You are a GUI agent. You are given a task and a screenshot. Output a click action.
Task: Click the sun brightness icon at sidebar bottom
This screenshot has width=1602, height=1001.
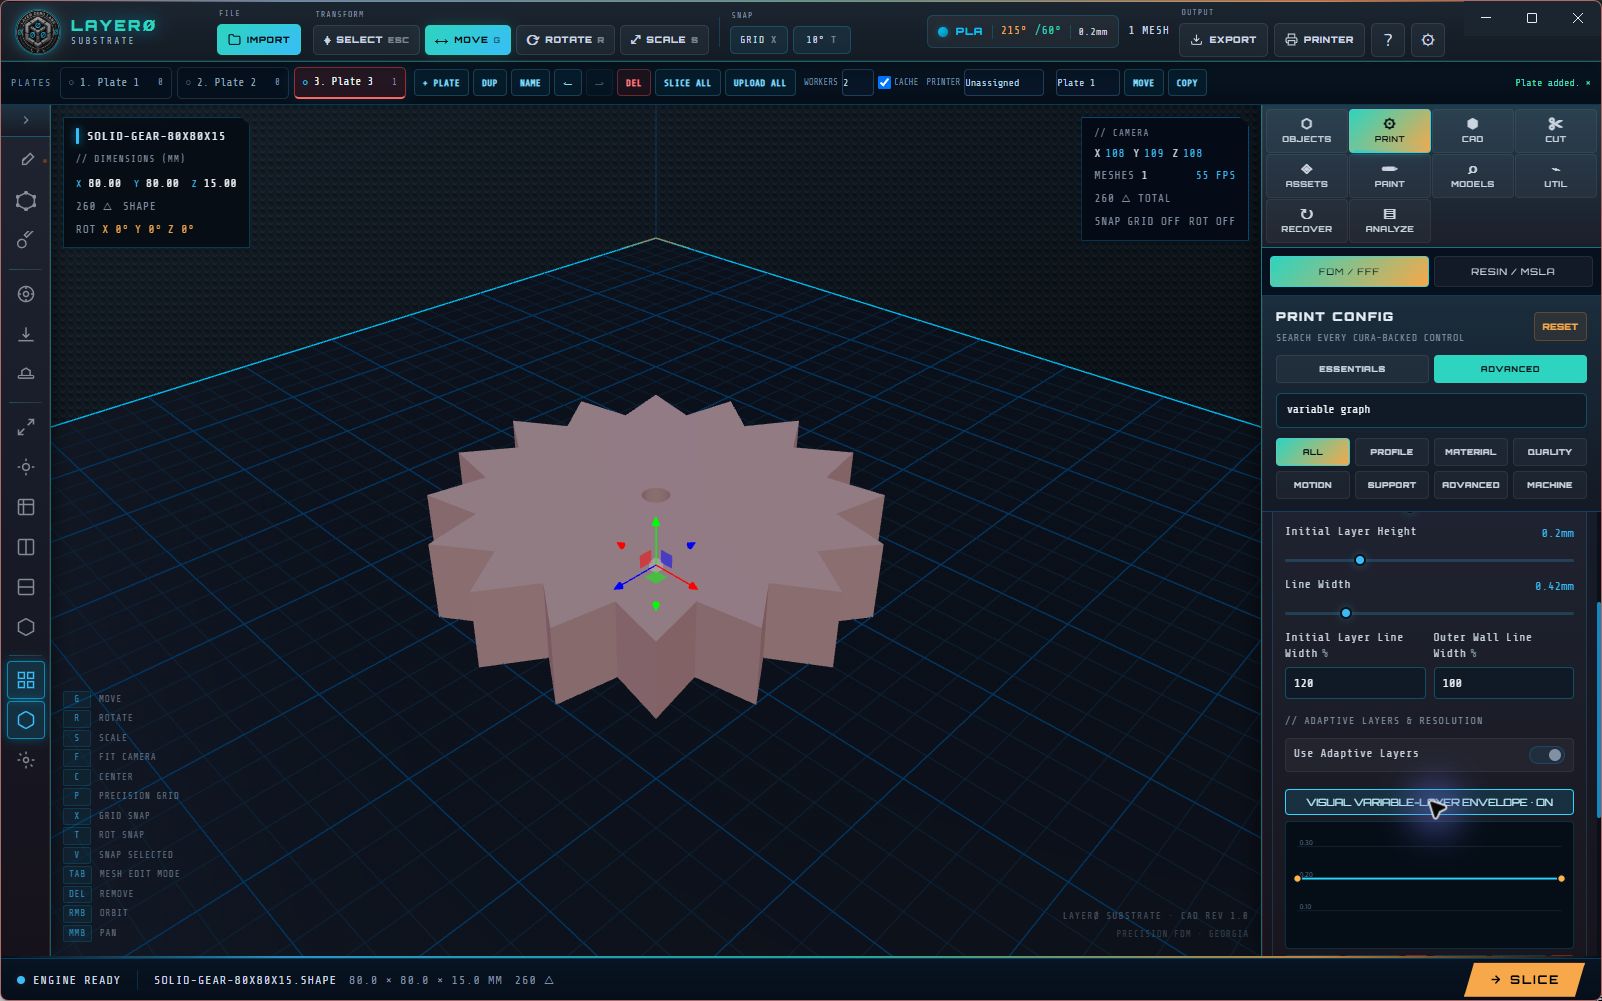(x=26, y=760)
